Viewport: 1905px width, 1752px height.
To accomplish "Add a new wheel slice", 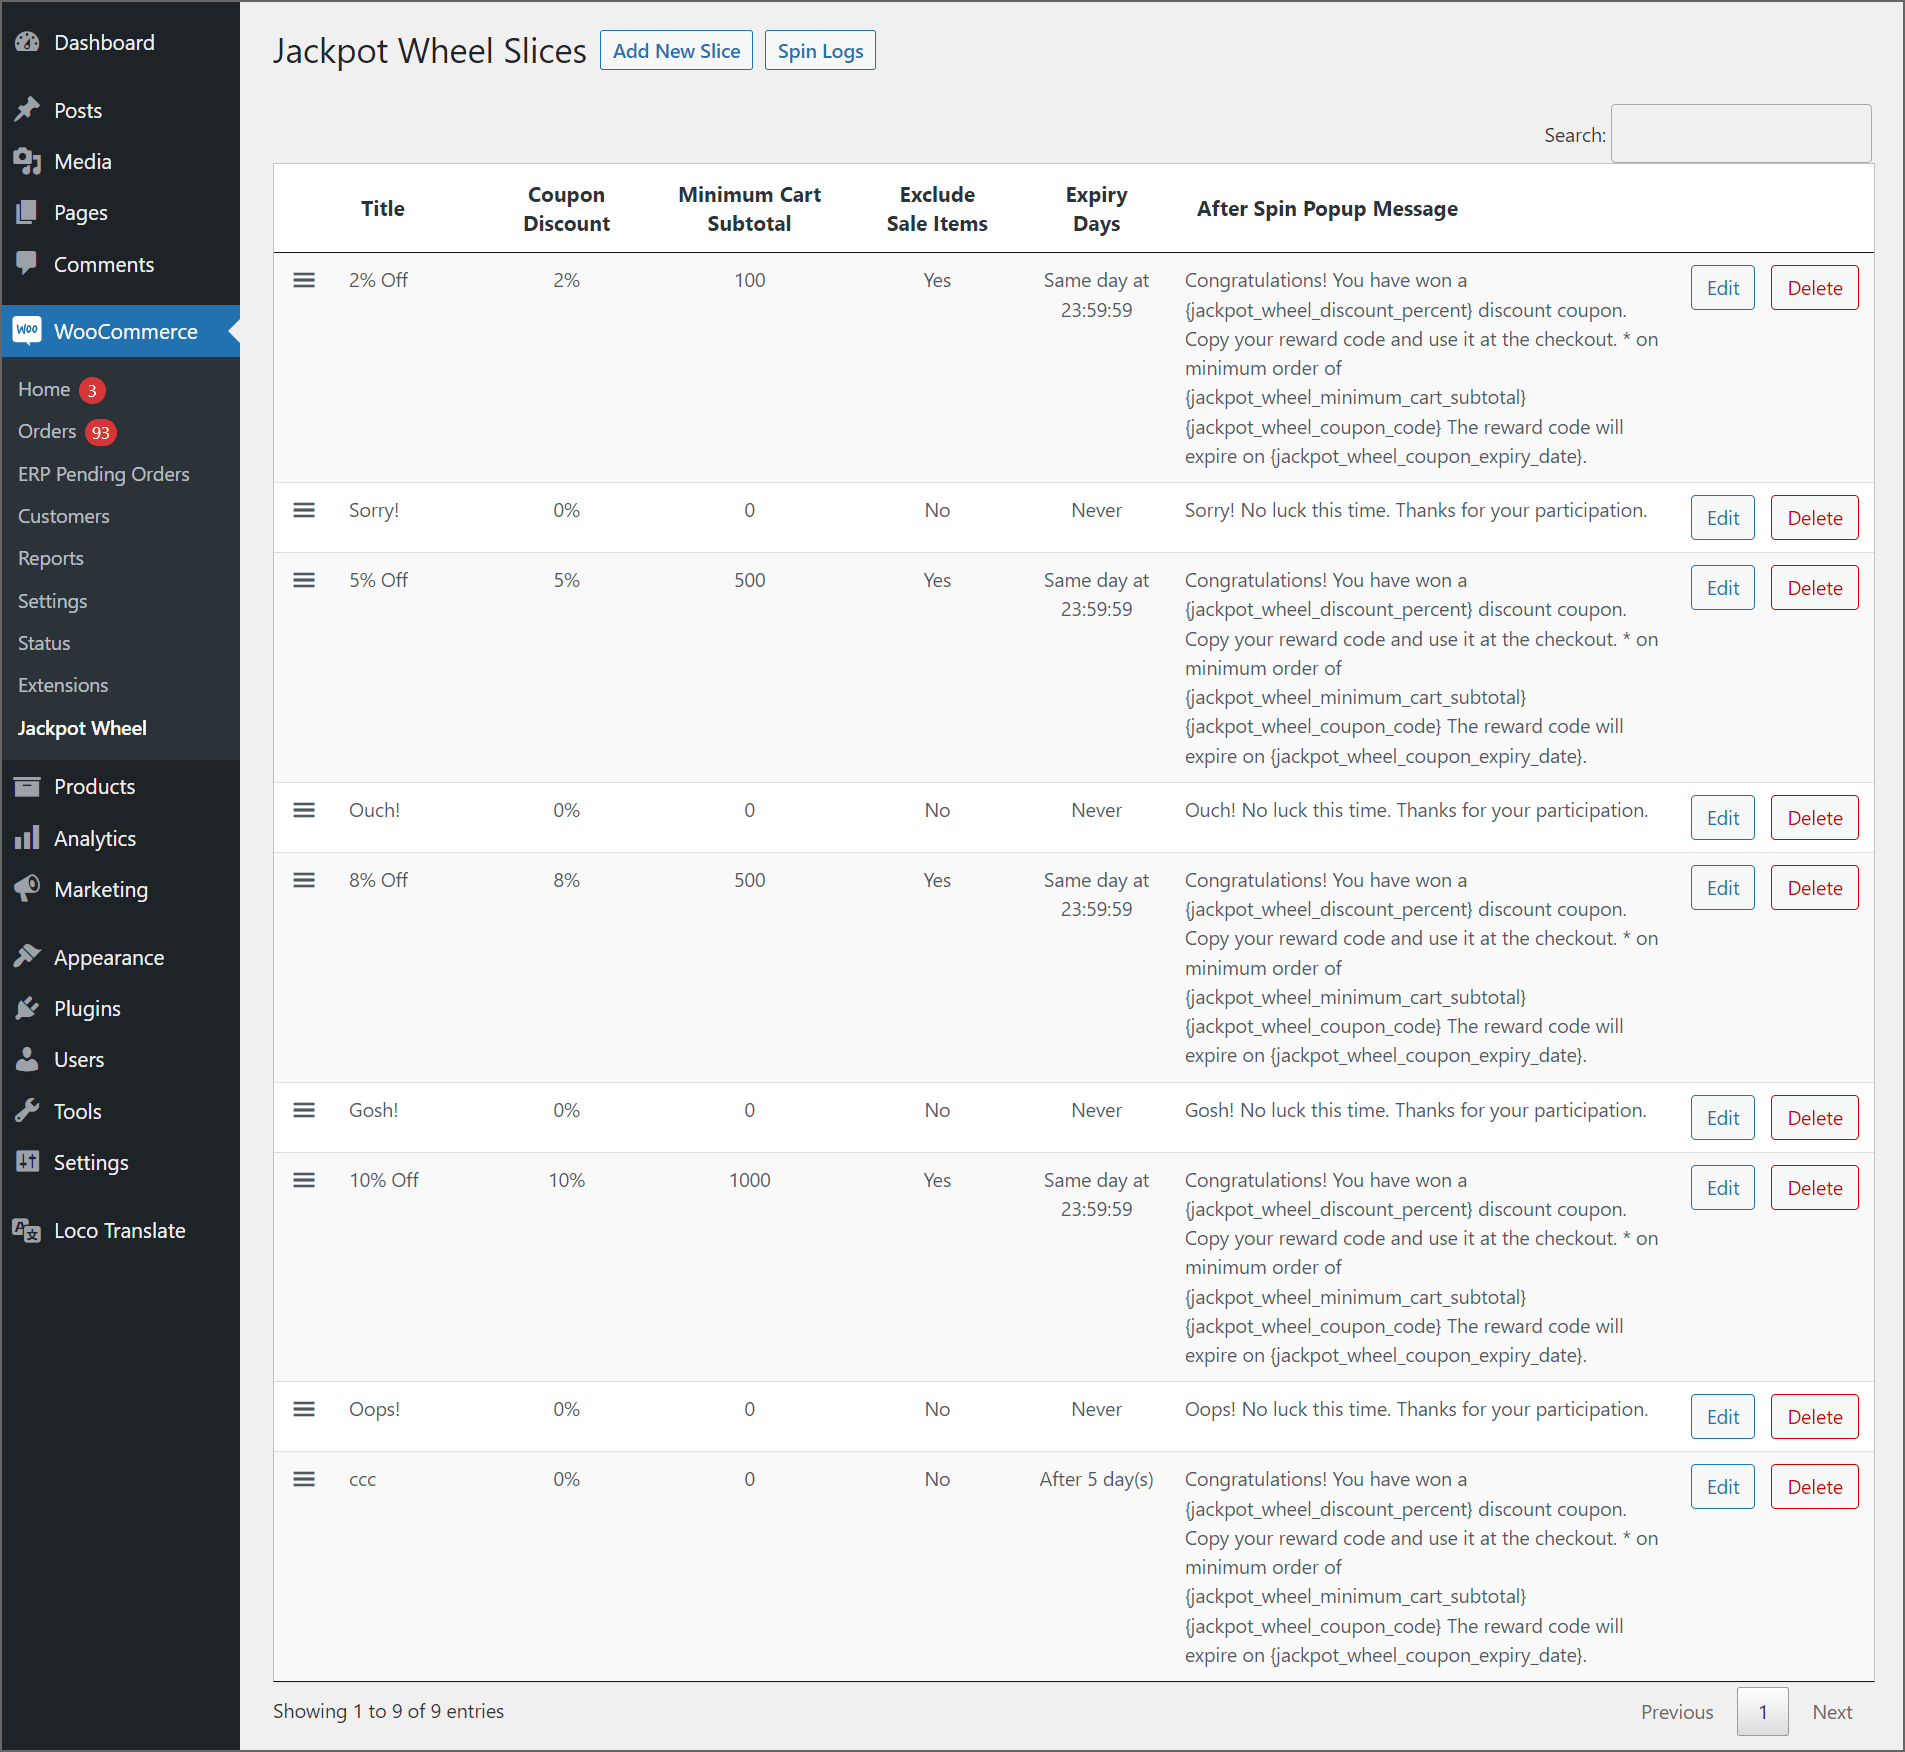I will 676,50.
